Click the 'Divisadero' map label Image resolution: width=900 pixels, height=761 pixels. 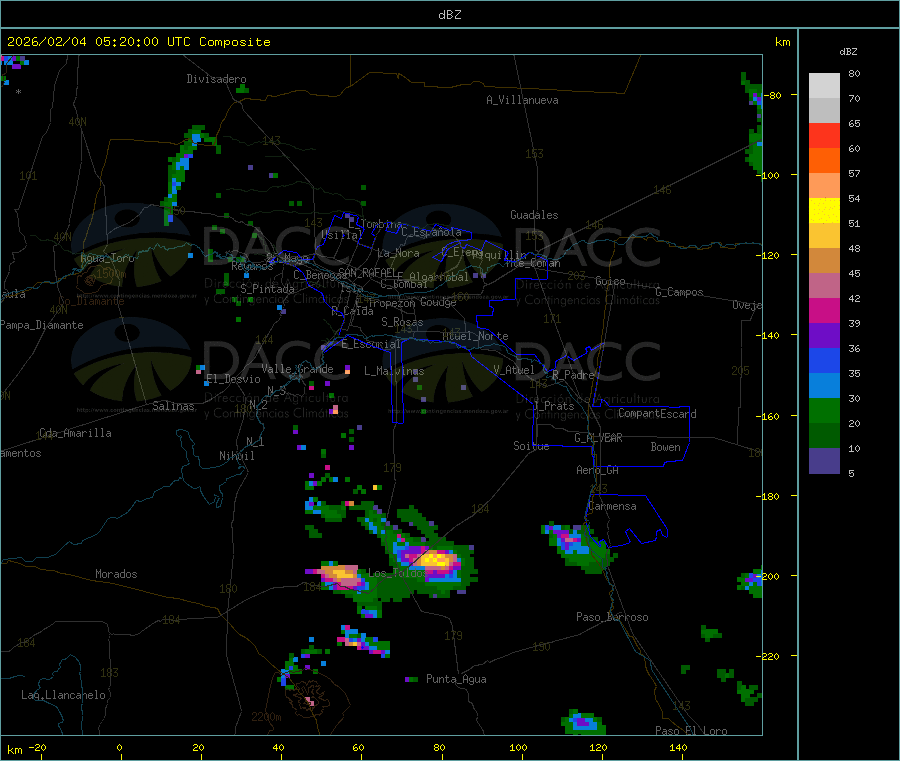pyautogui.click(x=216, y=79)
